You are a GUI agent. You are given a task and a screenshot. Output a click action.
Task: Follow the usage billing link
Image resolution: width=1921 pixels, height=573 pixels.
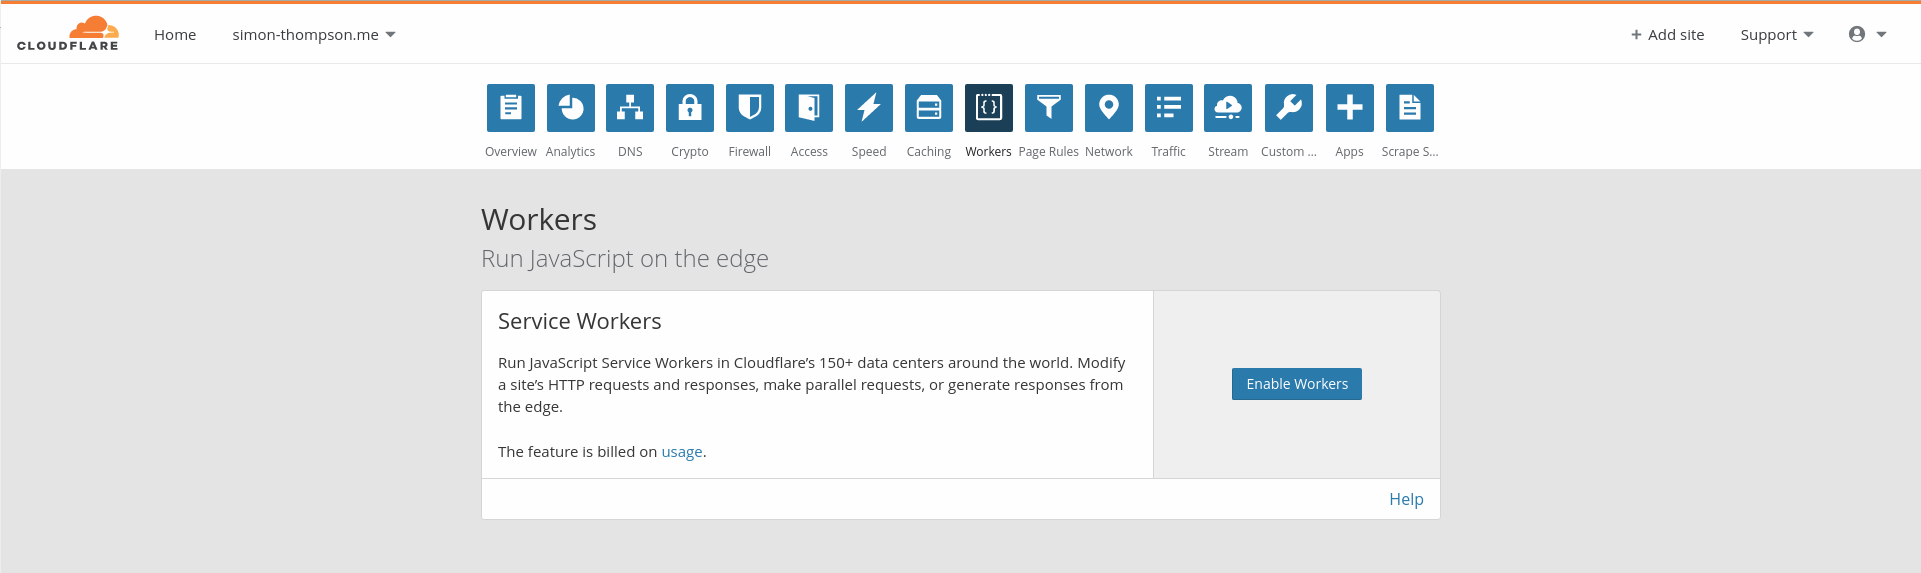[x=682, y=452]
